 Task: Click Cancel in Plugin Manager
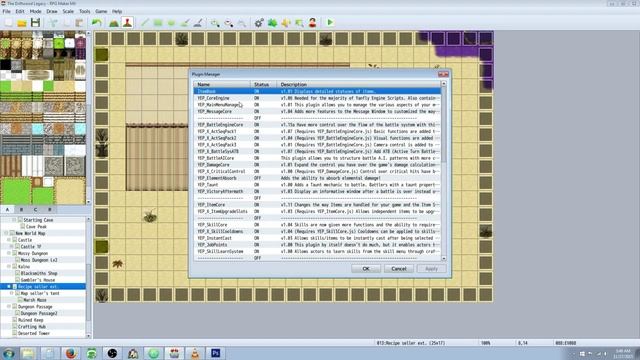click(x=399, y=269)
